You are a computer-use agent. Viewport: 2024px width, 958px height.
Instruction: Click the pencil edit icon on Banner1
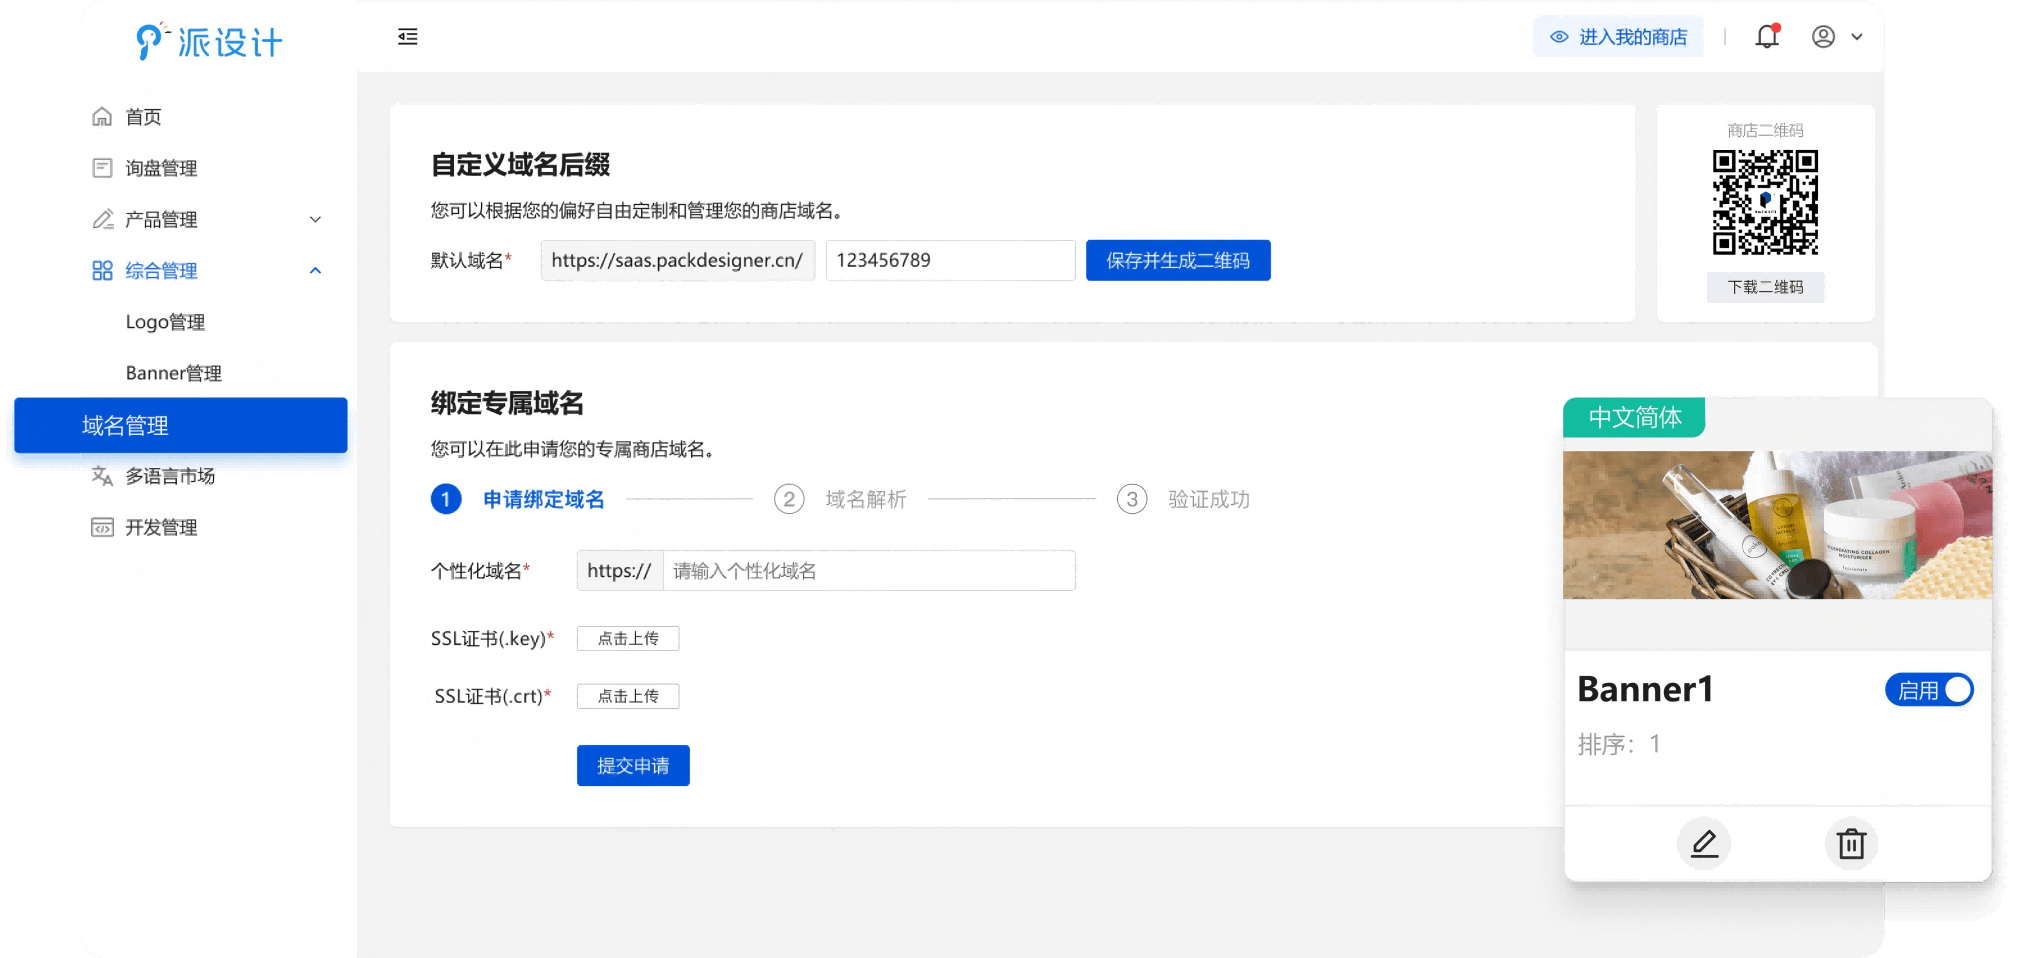(x=1704, y=844)
